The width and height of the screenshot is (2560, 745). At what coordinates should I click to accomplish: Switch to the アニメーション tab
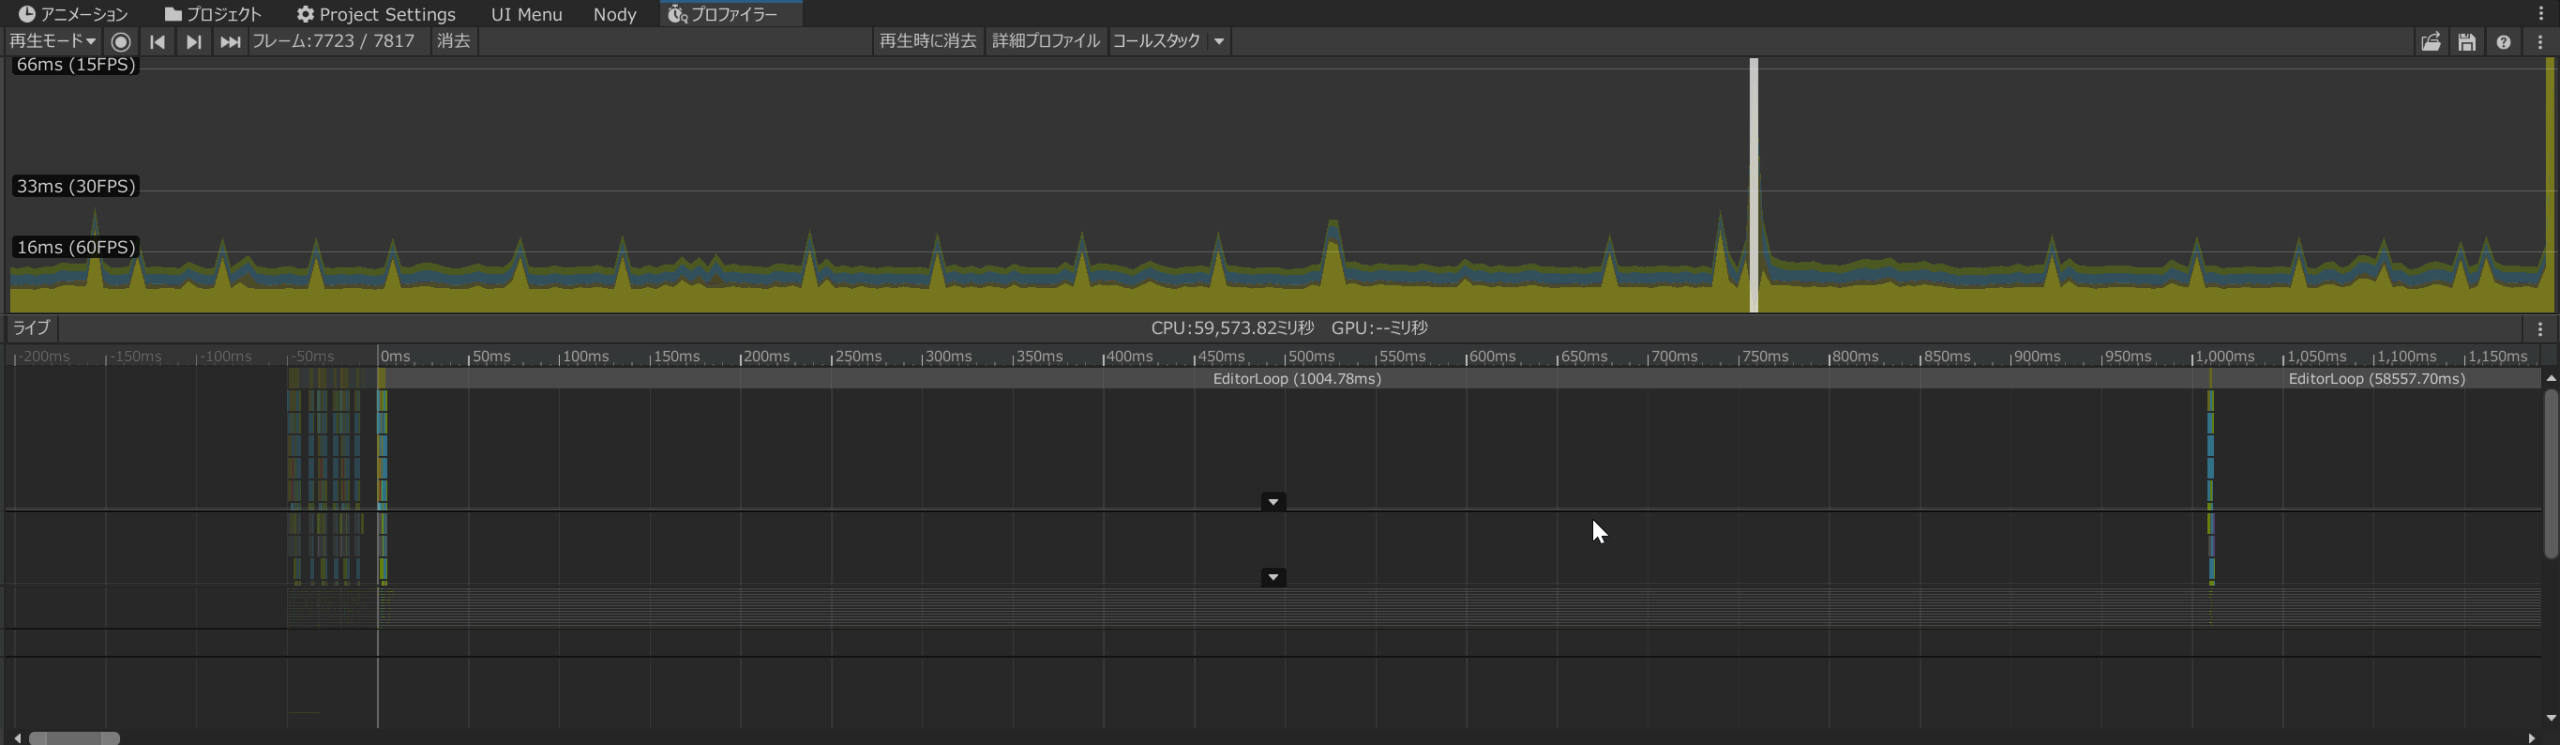[74, 14]
